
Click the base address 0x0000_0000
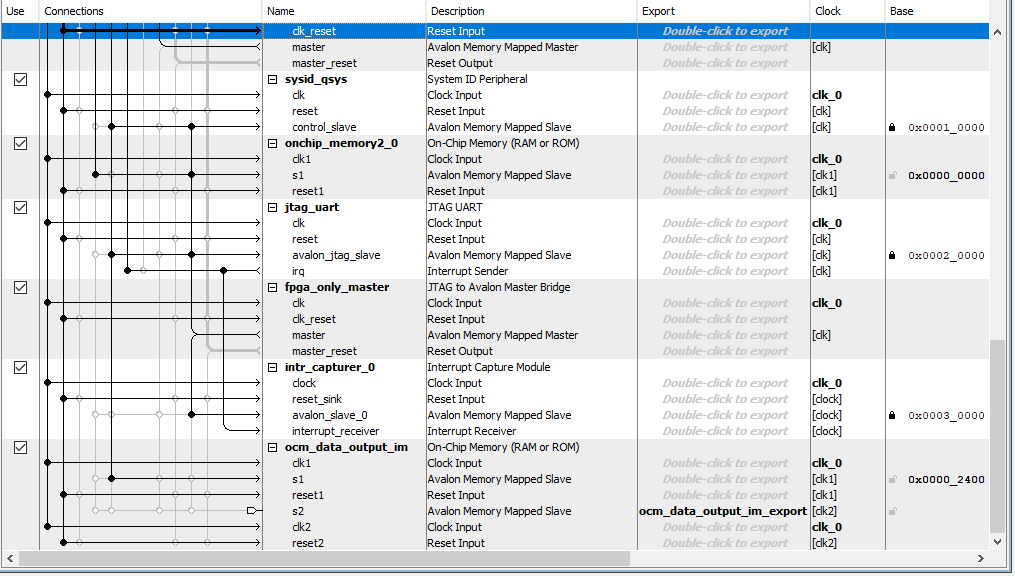coord(946,175)
